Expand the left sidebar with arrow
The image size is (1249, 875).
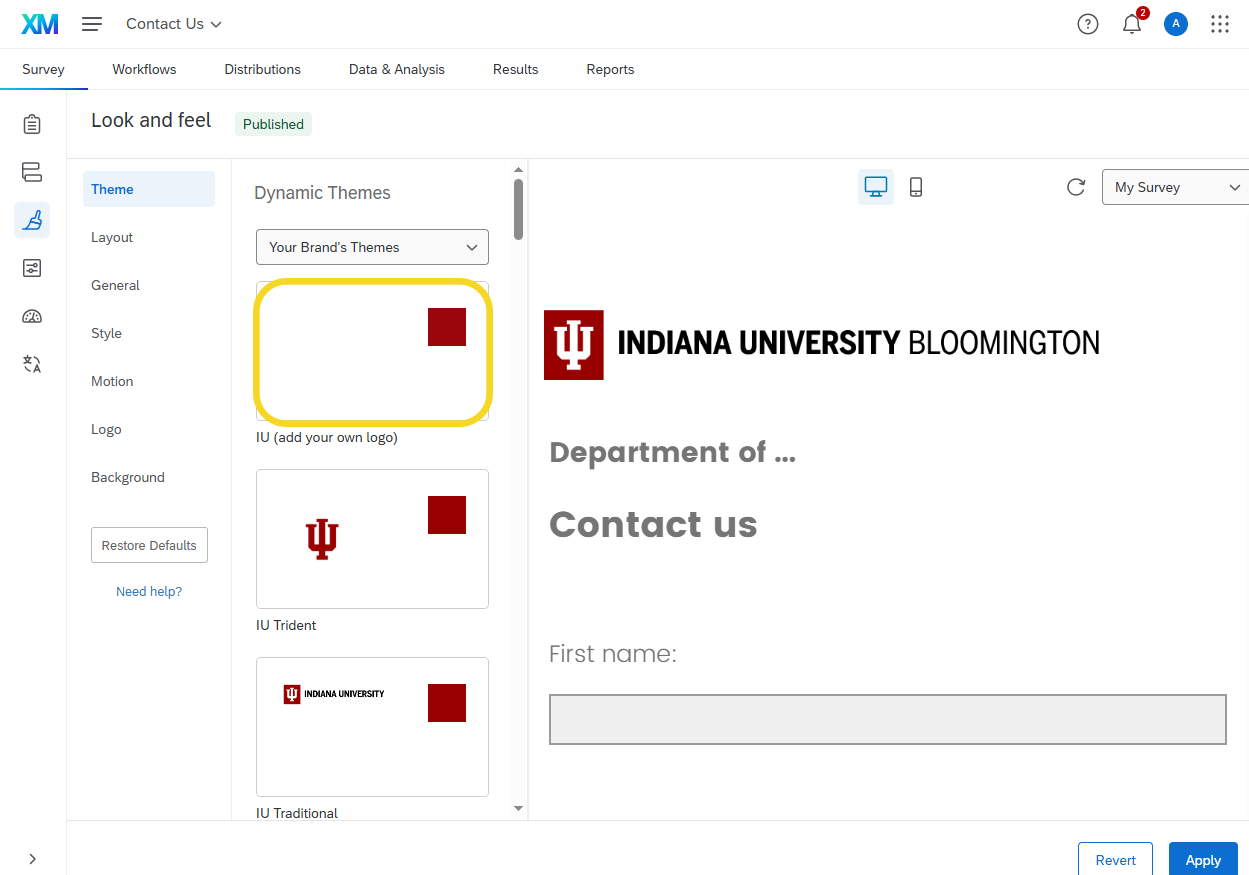[x=32, y=858]
